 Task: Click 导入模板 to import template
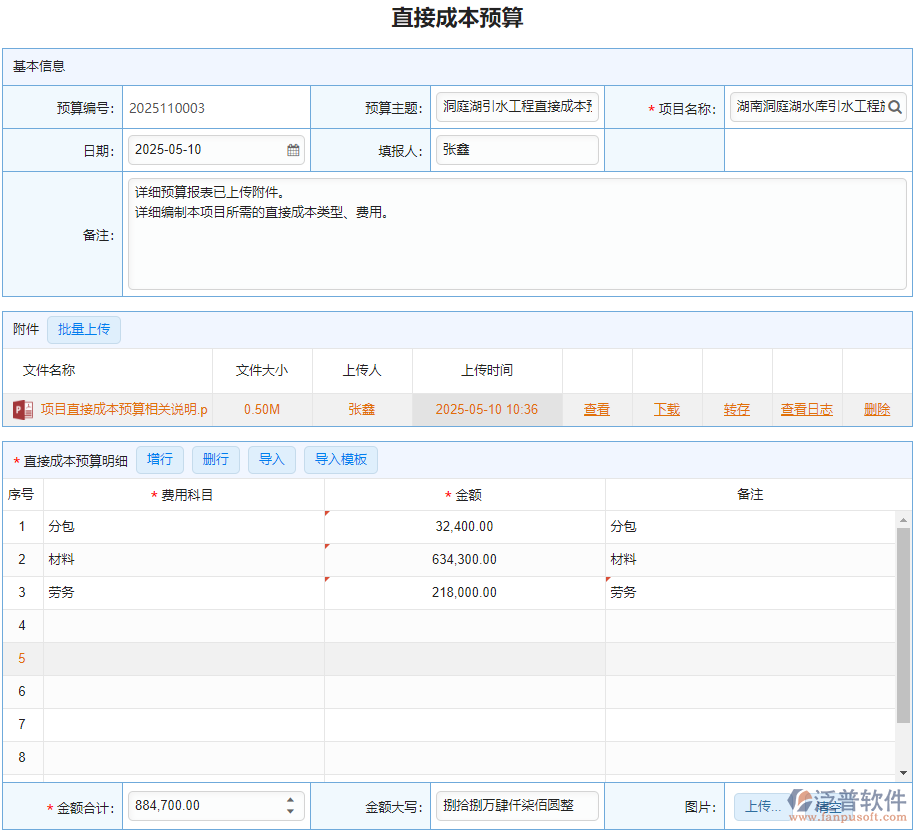339,459
